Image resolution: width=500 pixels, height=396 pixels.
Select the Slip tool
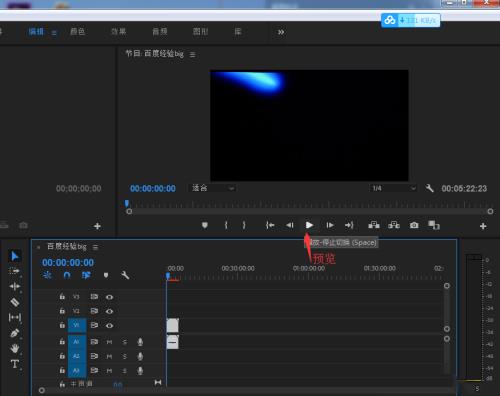point(15,317)
